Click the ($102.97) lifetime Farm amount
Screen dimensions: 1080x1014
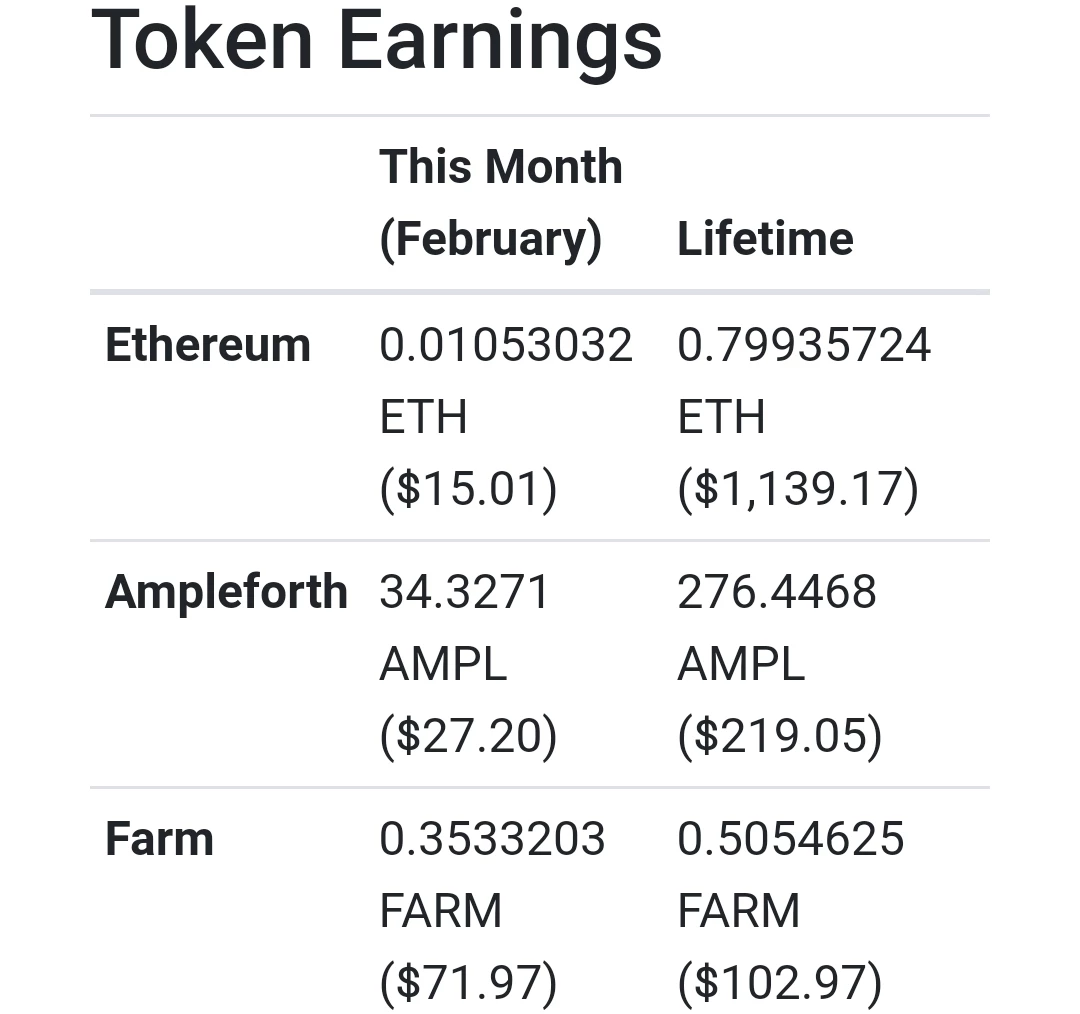pyautogui.click(x=780, y=982)
